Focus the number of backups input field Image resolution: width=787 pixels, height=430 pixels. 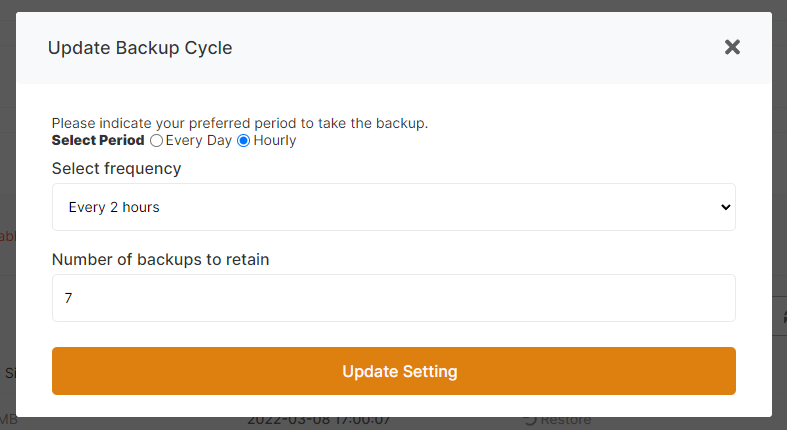[x=393, y=298]
